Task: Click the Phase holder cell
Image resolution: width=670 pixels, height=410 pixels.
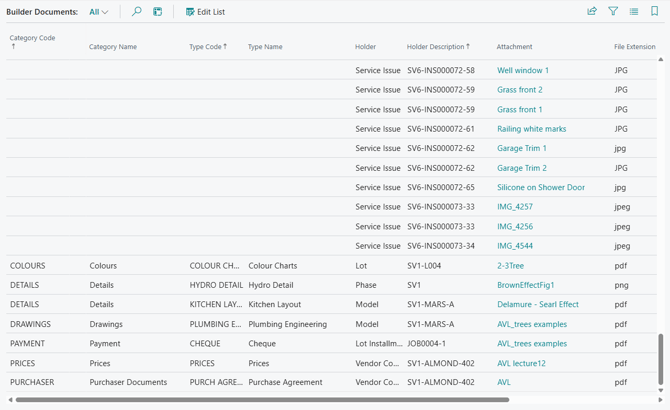Action: click(366, 285)
